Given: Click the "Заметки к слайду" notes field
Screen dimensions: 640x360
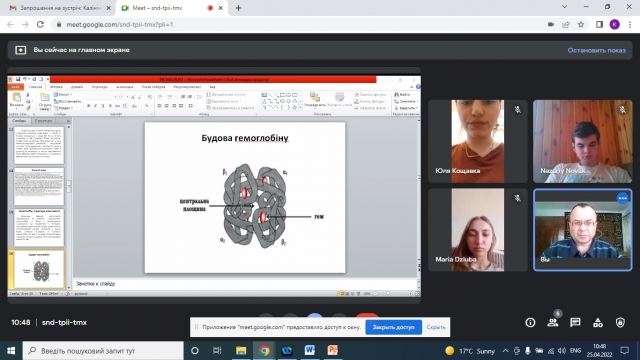Looking at the screenshot, I should [245, 284].
